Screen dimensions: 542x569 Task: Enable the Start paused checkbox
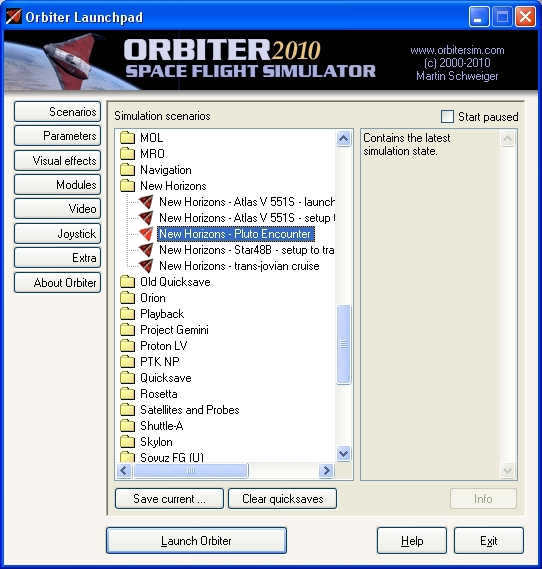[x=447, y=117]
